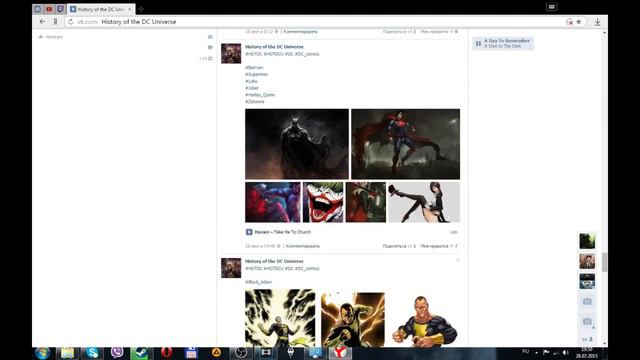Pause the A Day To Remember track
The image size is (640, 360).
478,43
